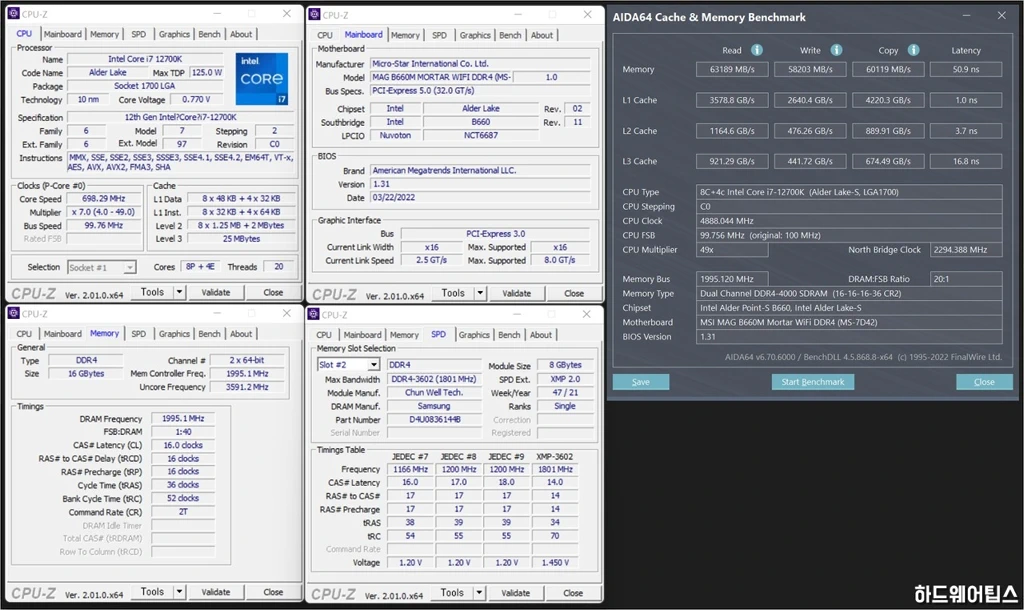This screenshot has width=1024, height=610.
Task: Click the Manufacturer field Micro-Star International Co. Ltd.
Action: (x=480, y=63)
